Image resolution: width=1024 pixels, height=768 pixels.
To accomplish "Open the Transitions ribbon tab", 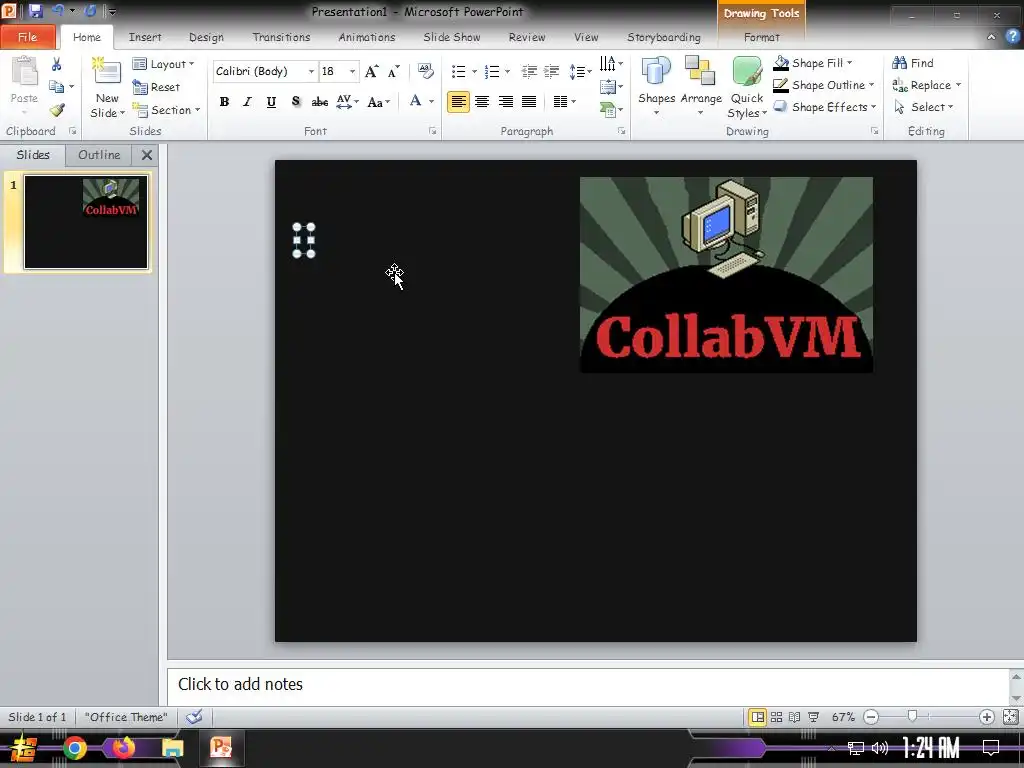I will click(281, 37).
